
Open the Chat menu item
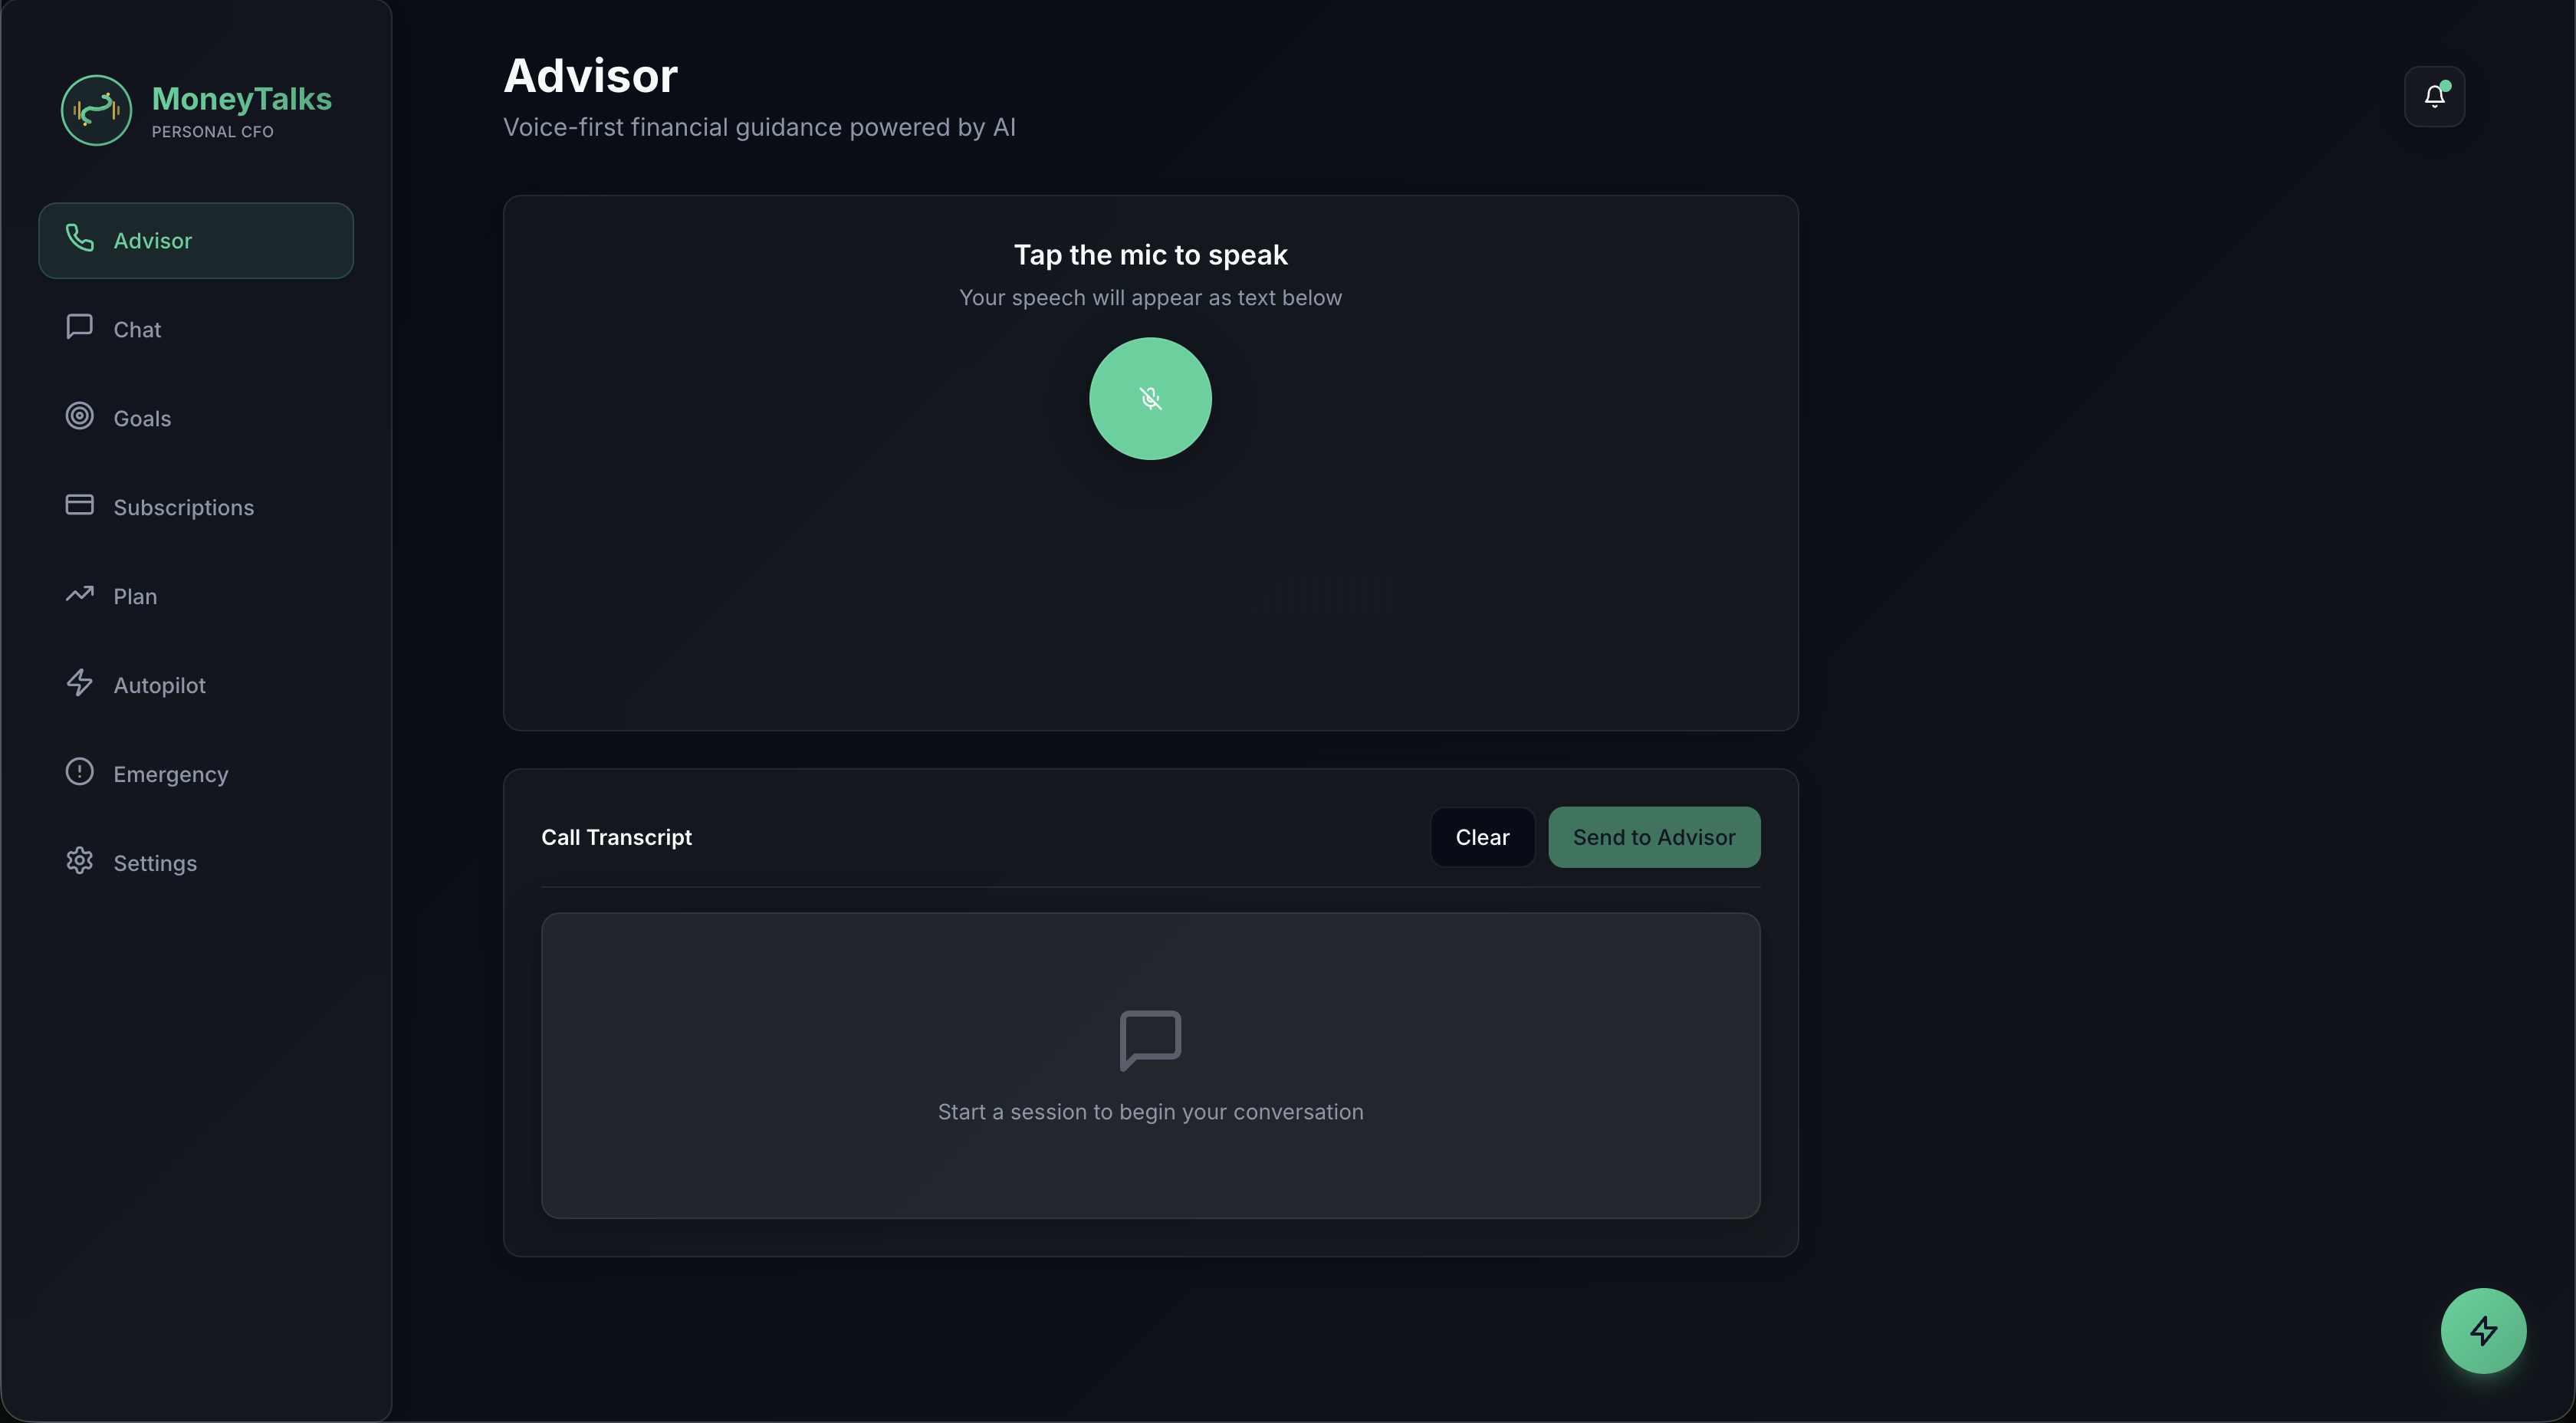click(137, 330)
